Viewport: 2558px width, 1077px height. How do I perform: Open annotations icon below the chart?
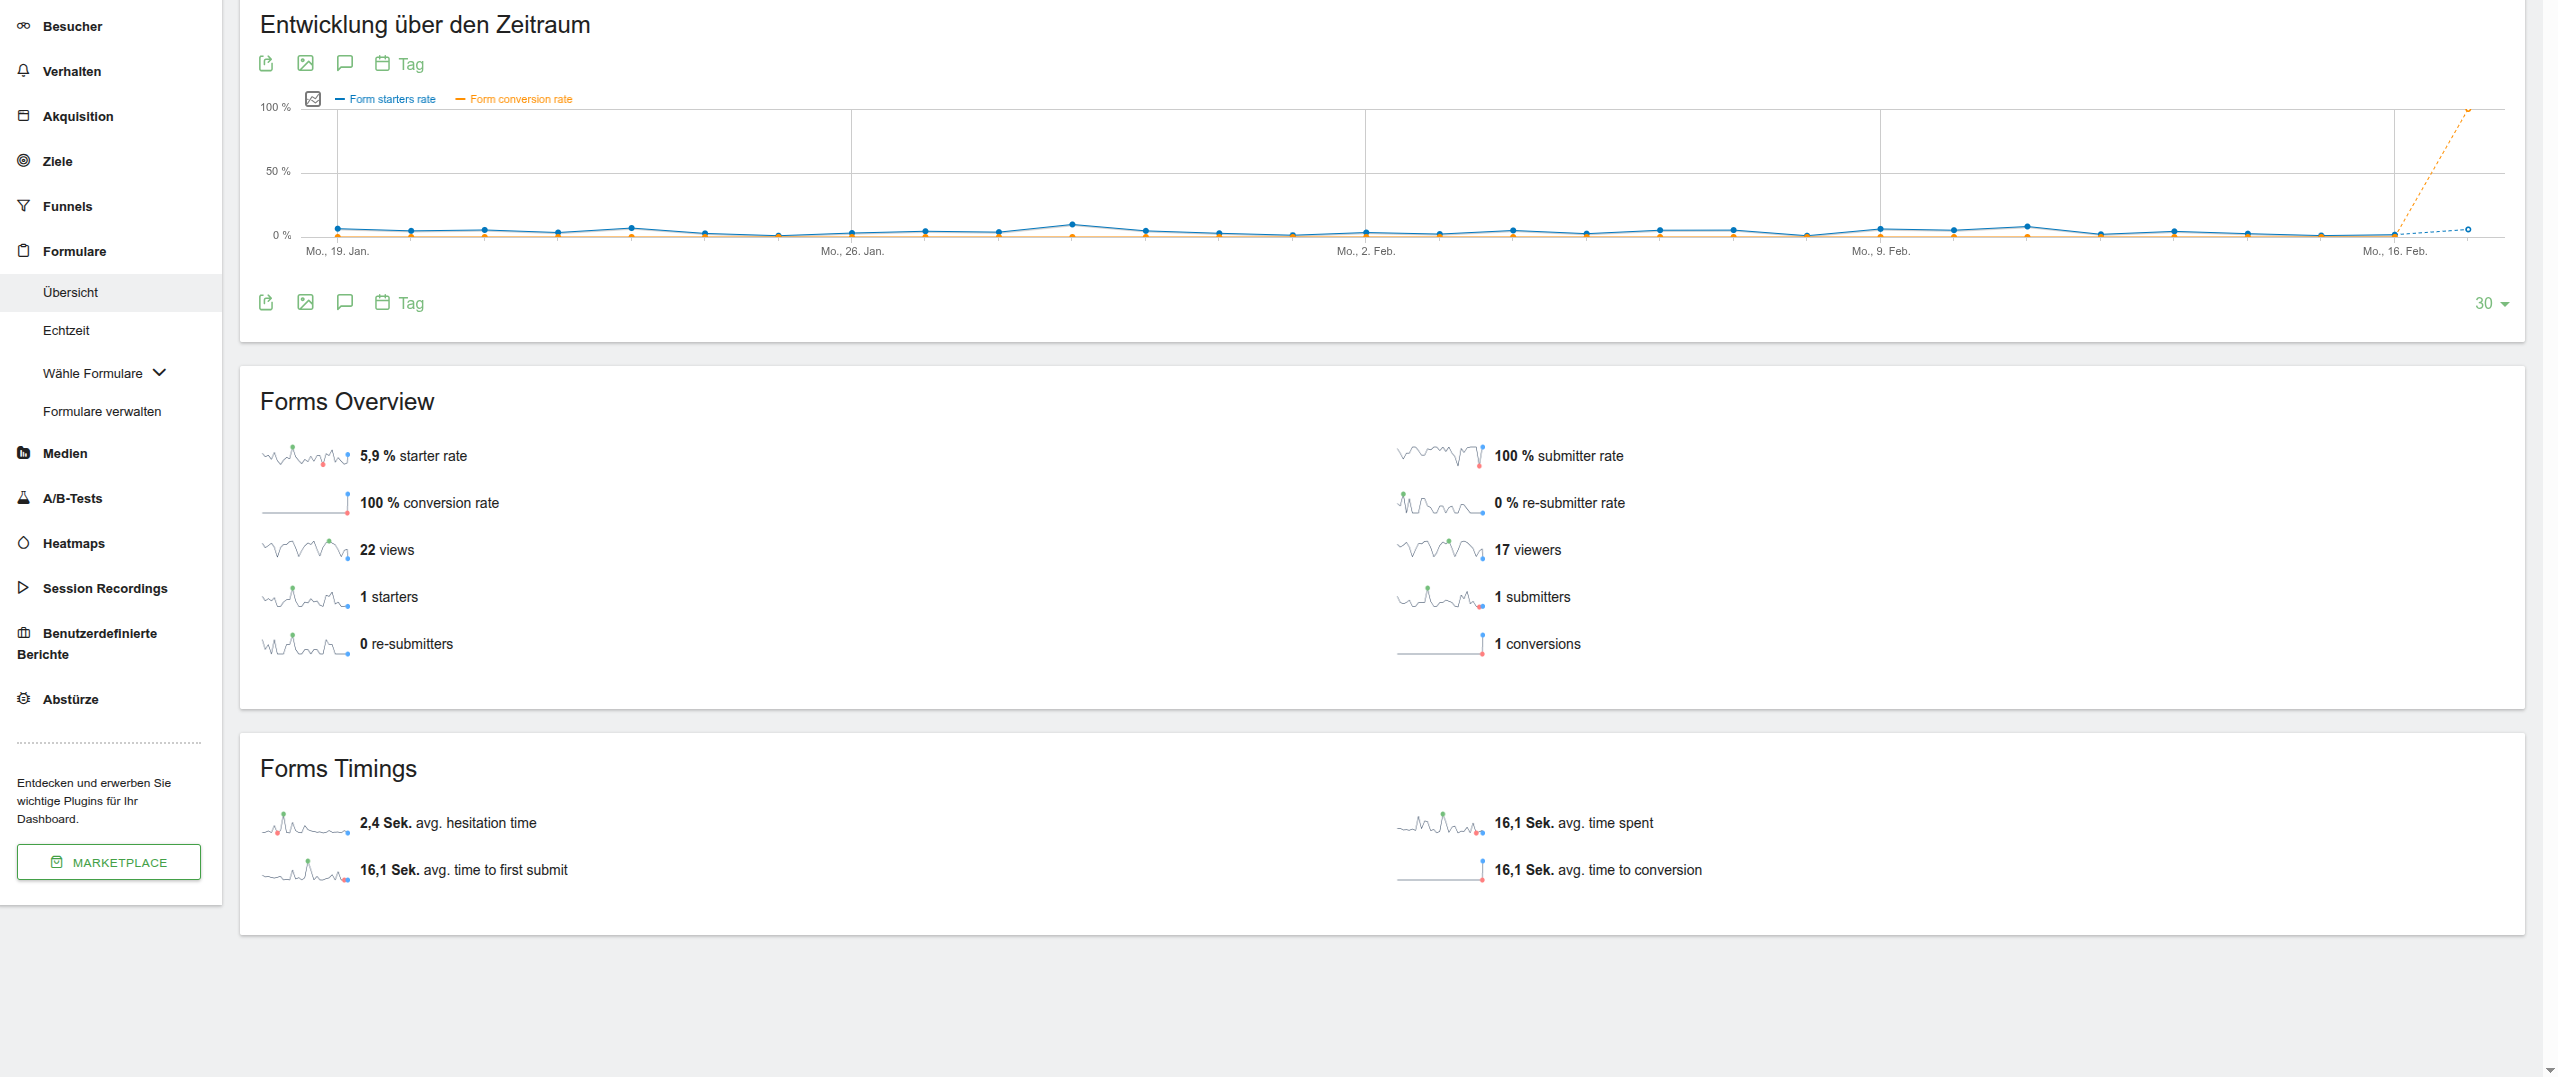[x=345, y=303]
